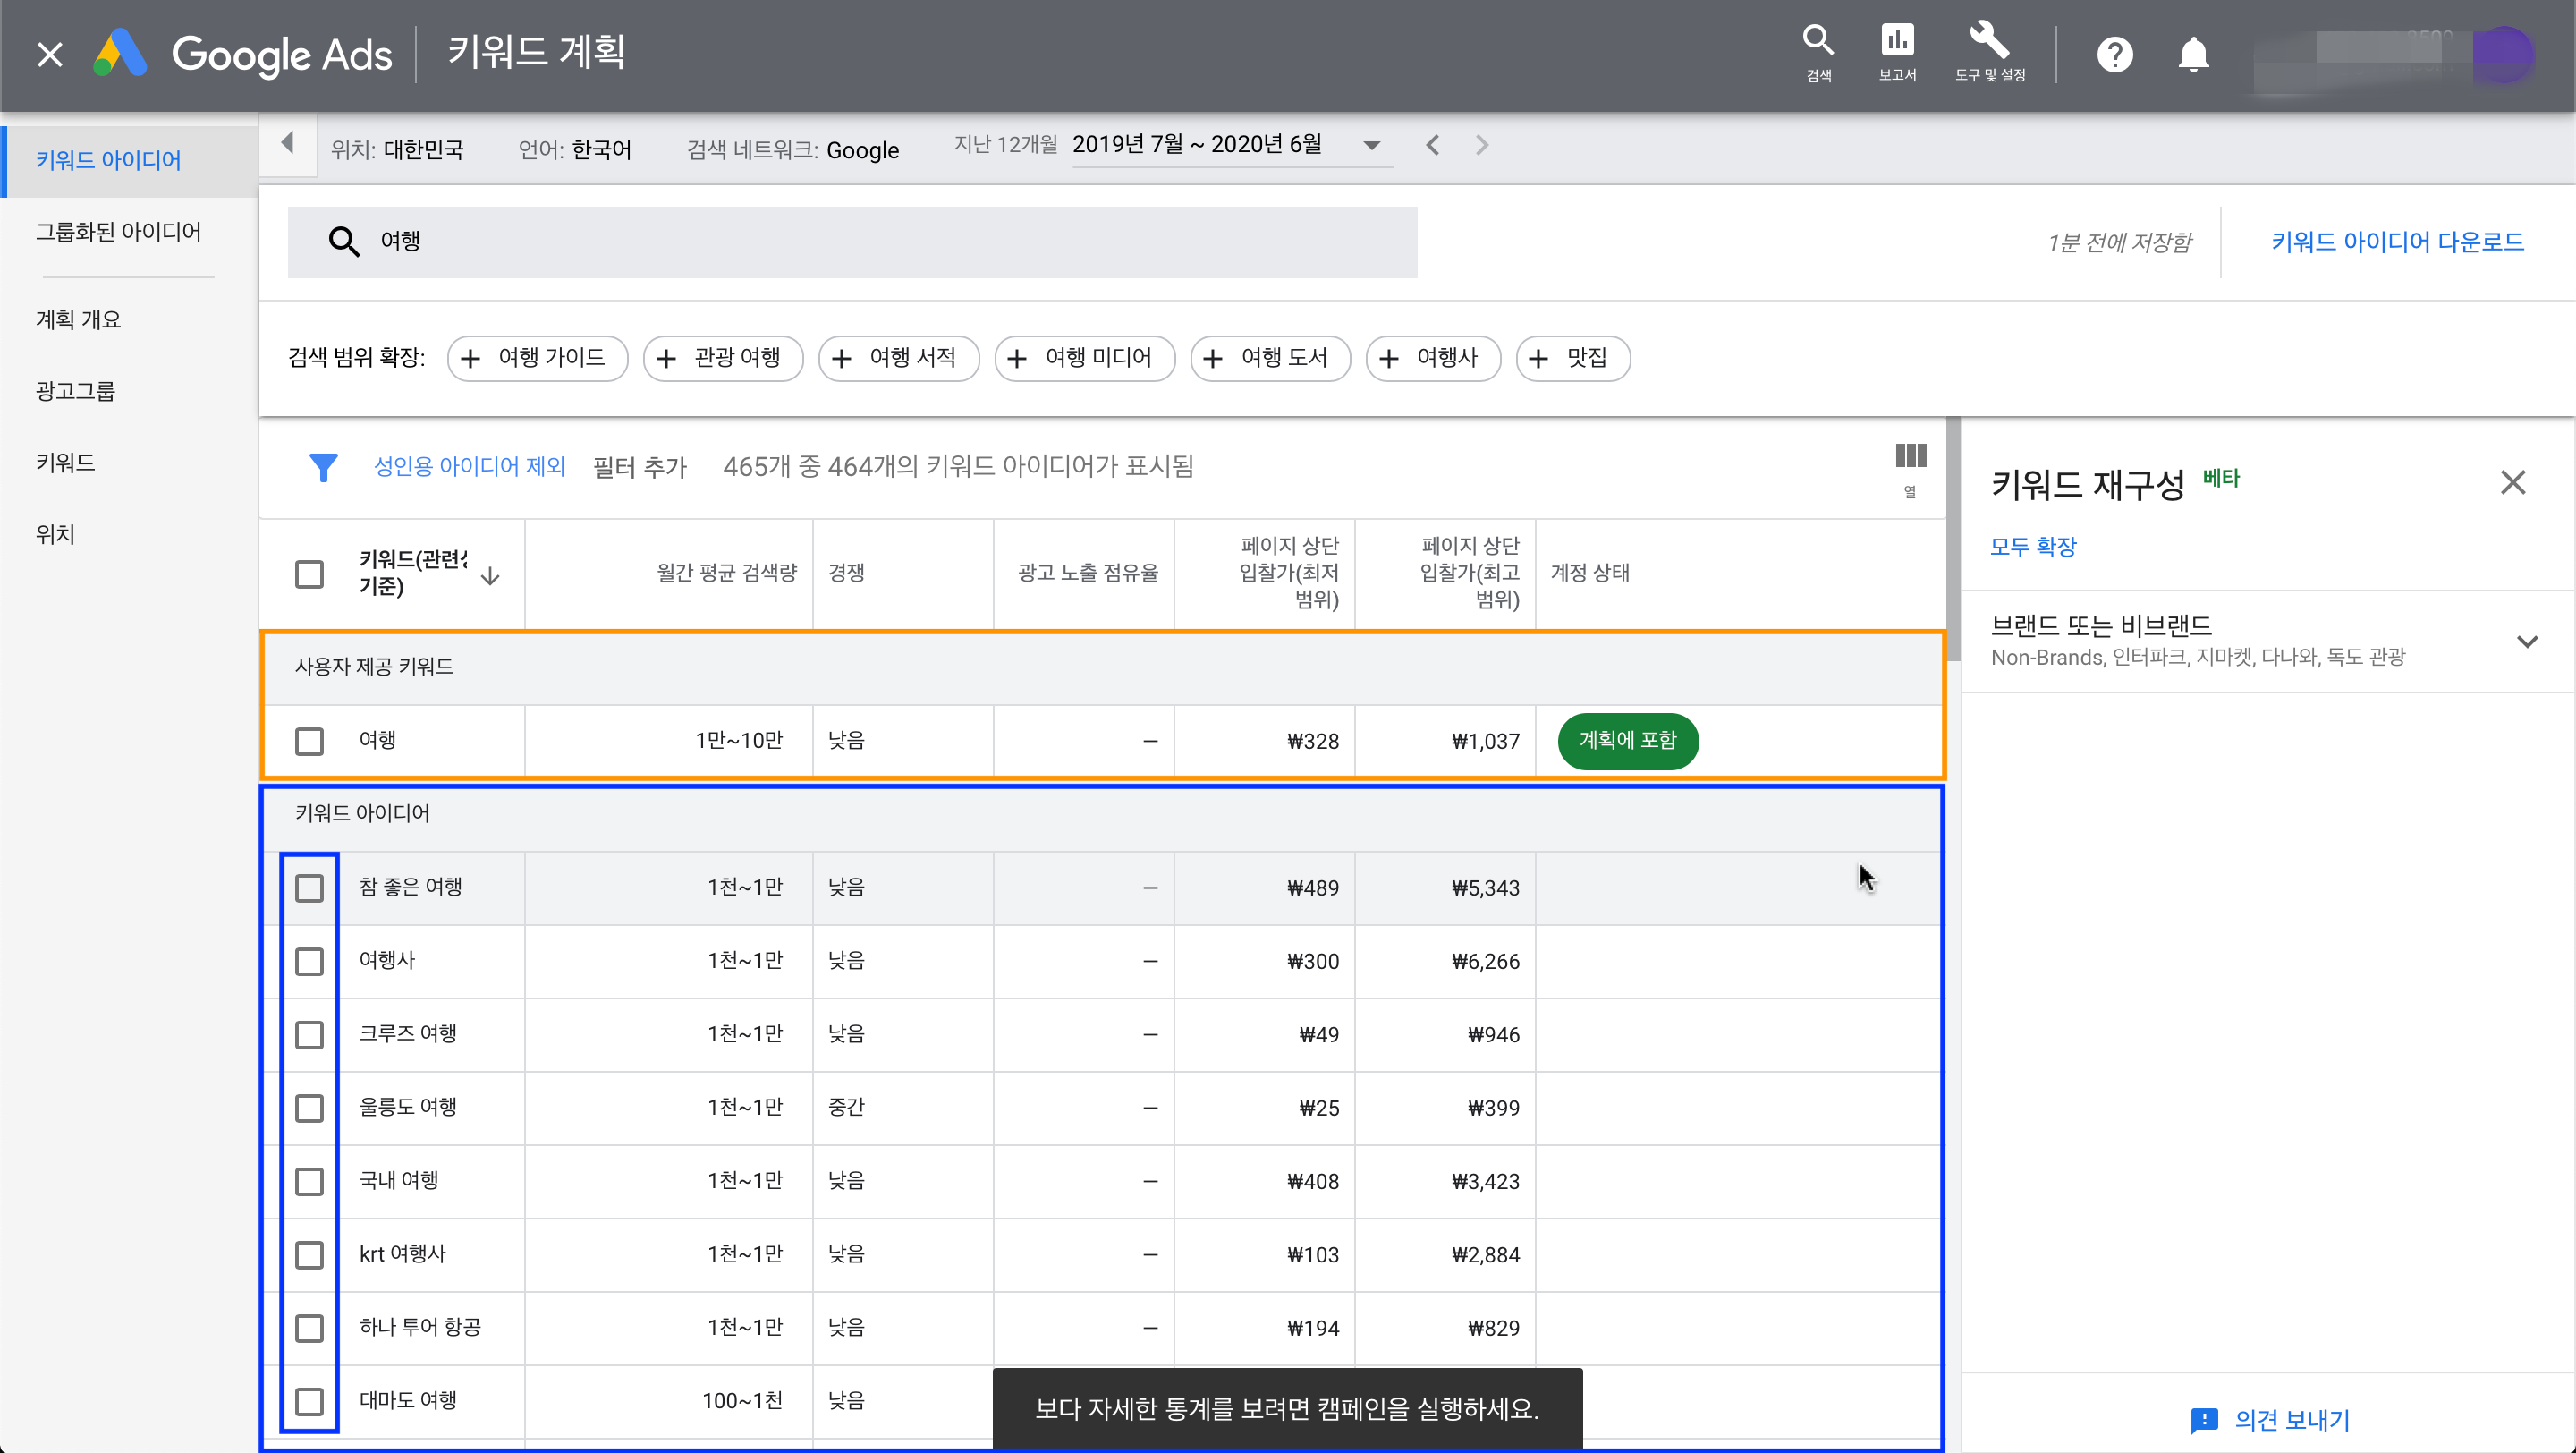Collapse sidebar with left triangle arrow
The height and width of the screenshot is (1453, 2576).
tap(288, 144)
